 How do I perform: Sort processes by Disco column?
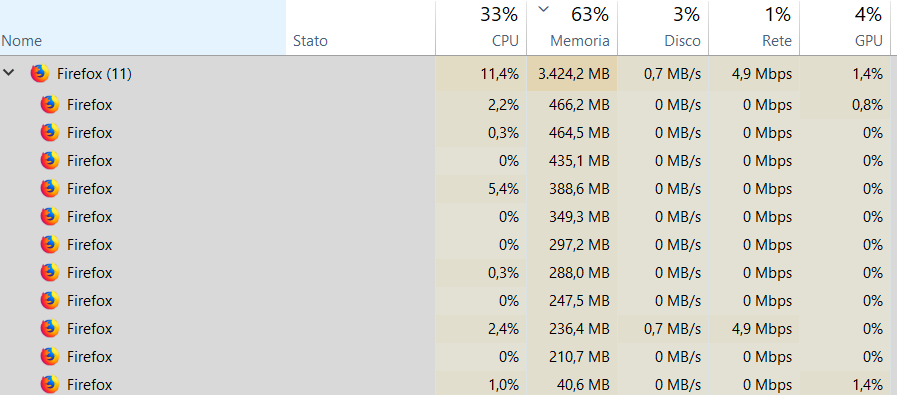pos(663,27)
